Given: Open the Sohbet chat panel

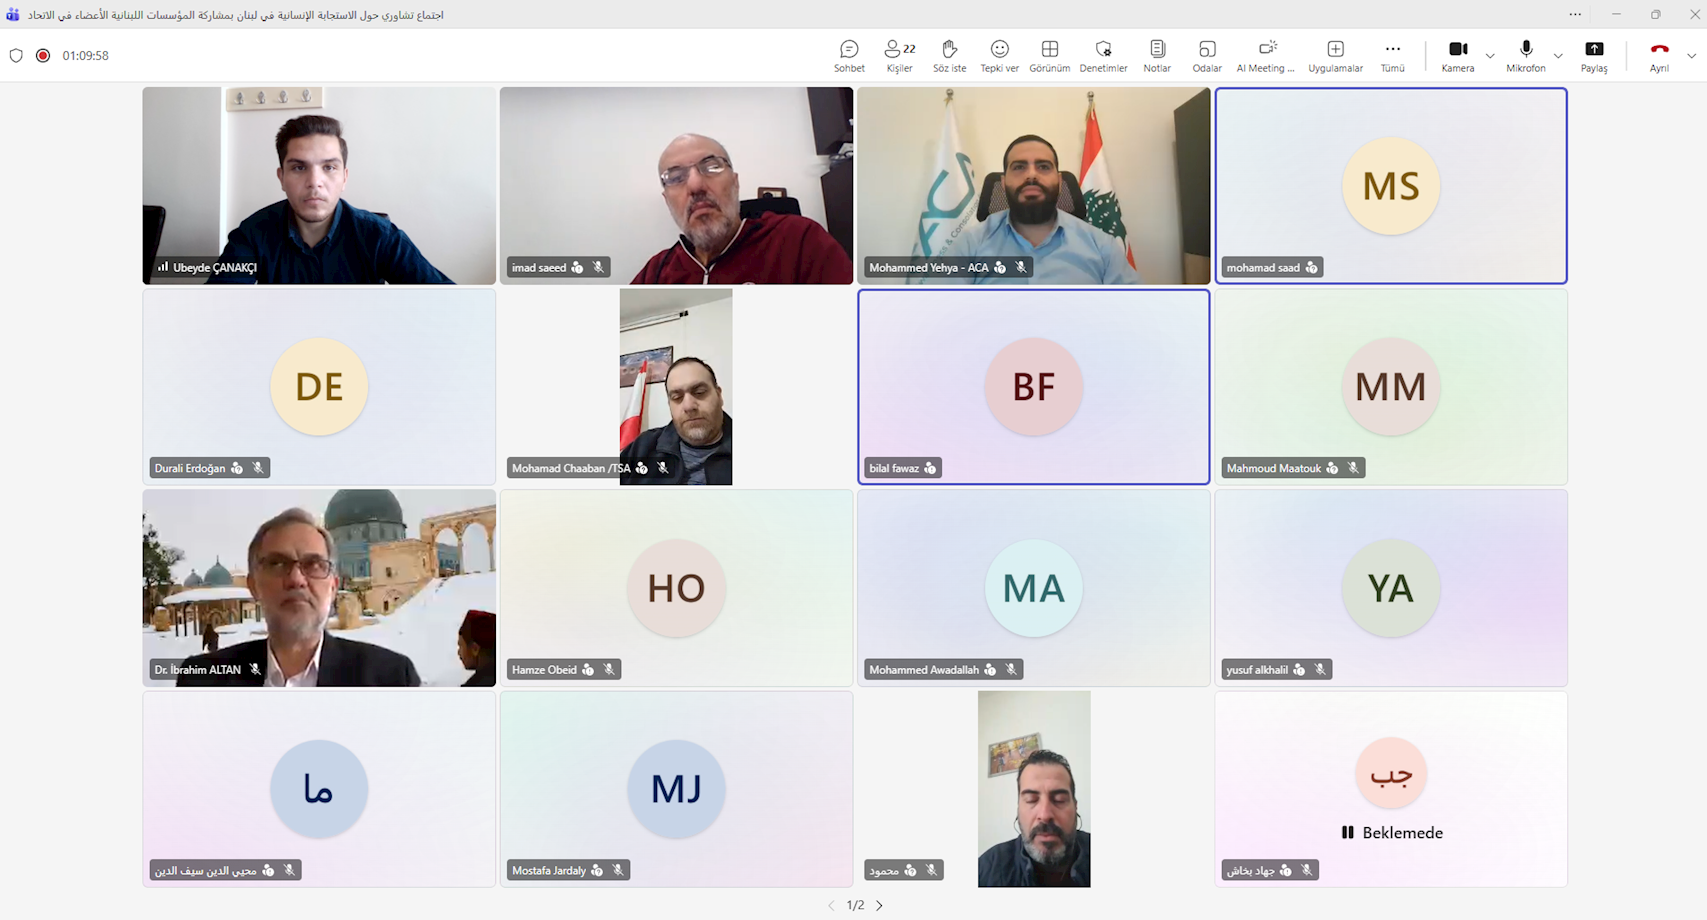Looking at the screenshot, I should pyautogui.click(x=849, y=55).
